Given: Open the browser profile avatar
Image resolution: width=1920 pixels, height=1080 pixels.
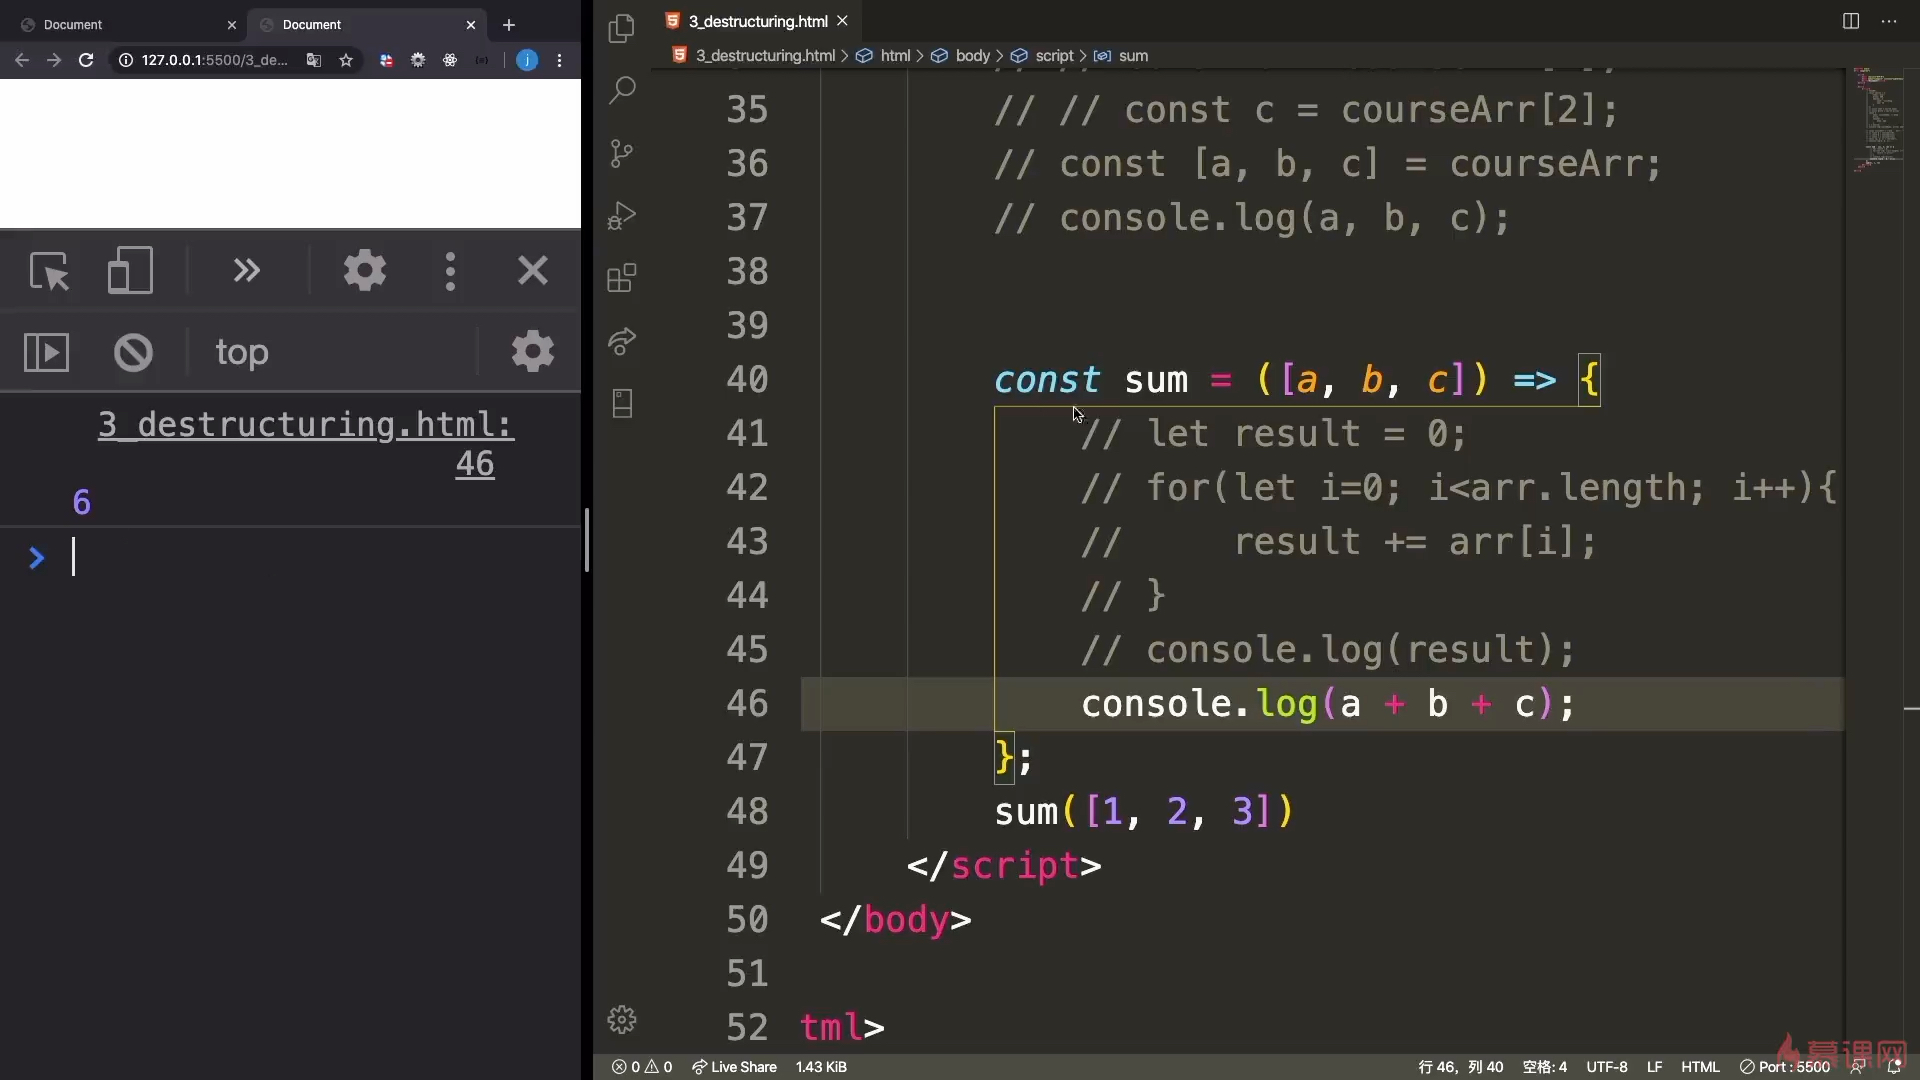Looking at the screenshot, I should point(527,60).
